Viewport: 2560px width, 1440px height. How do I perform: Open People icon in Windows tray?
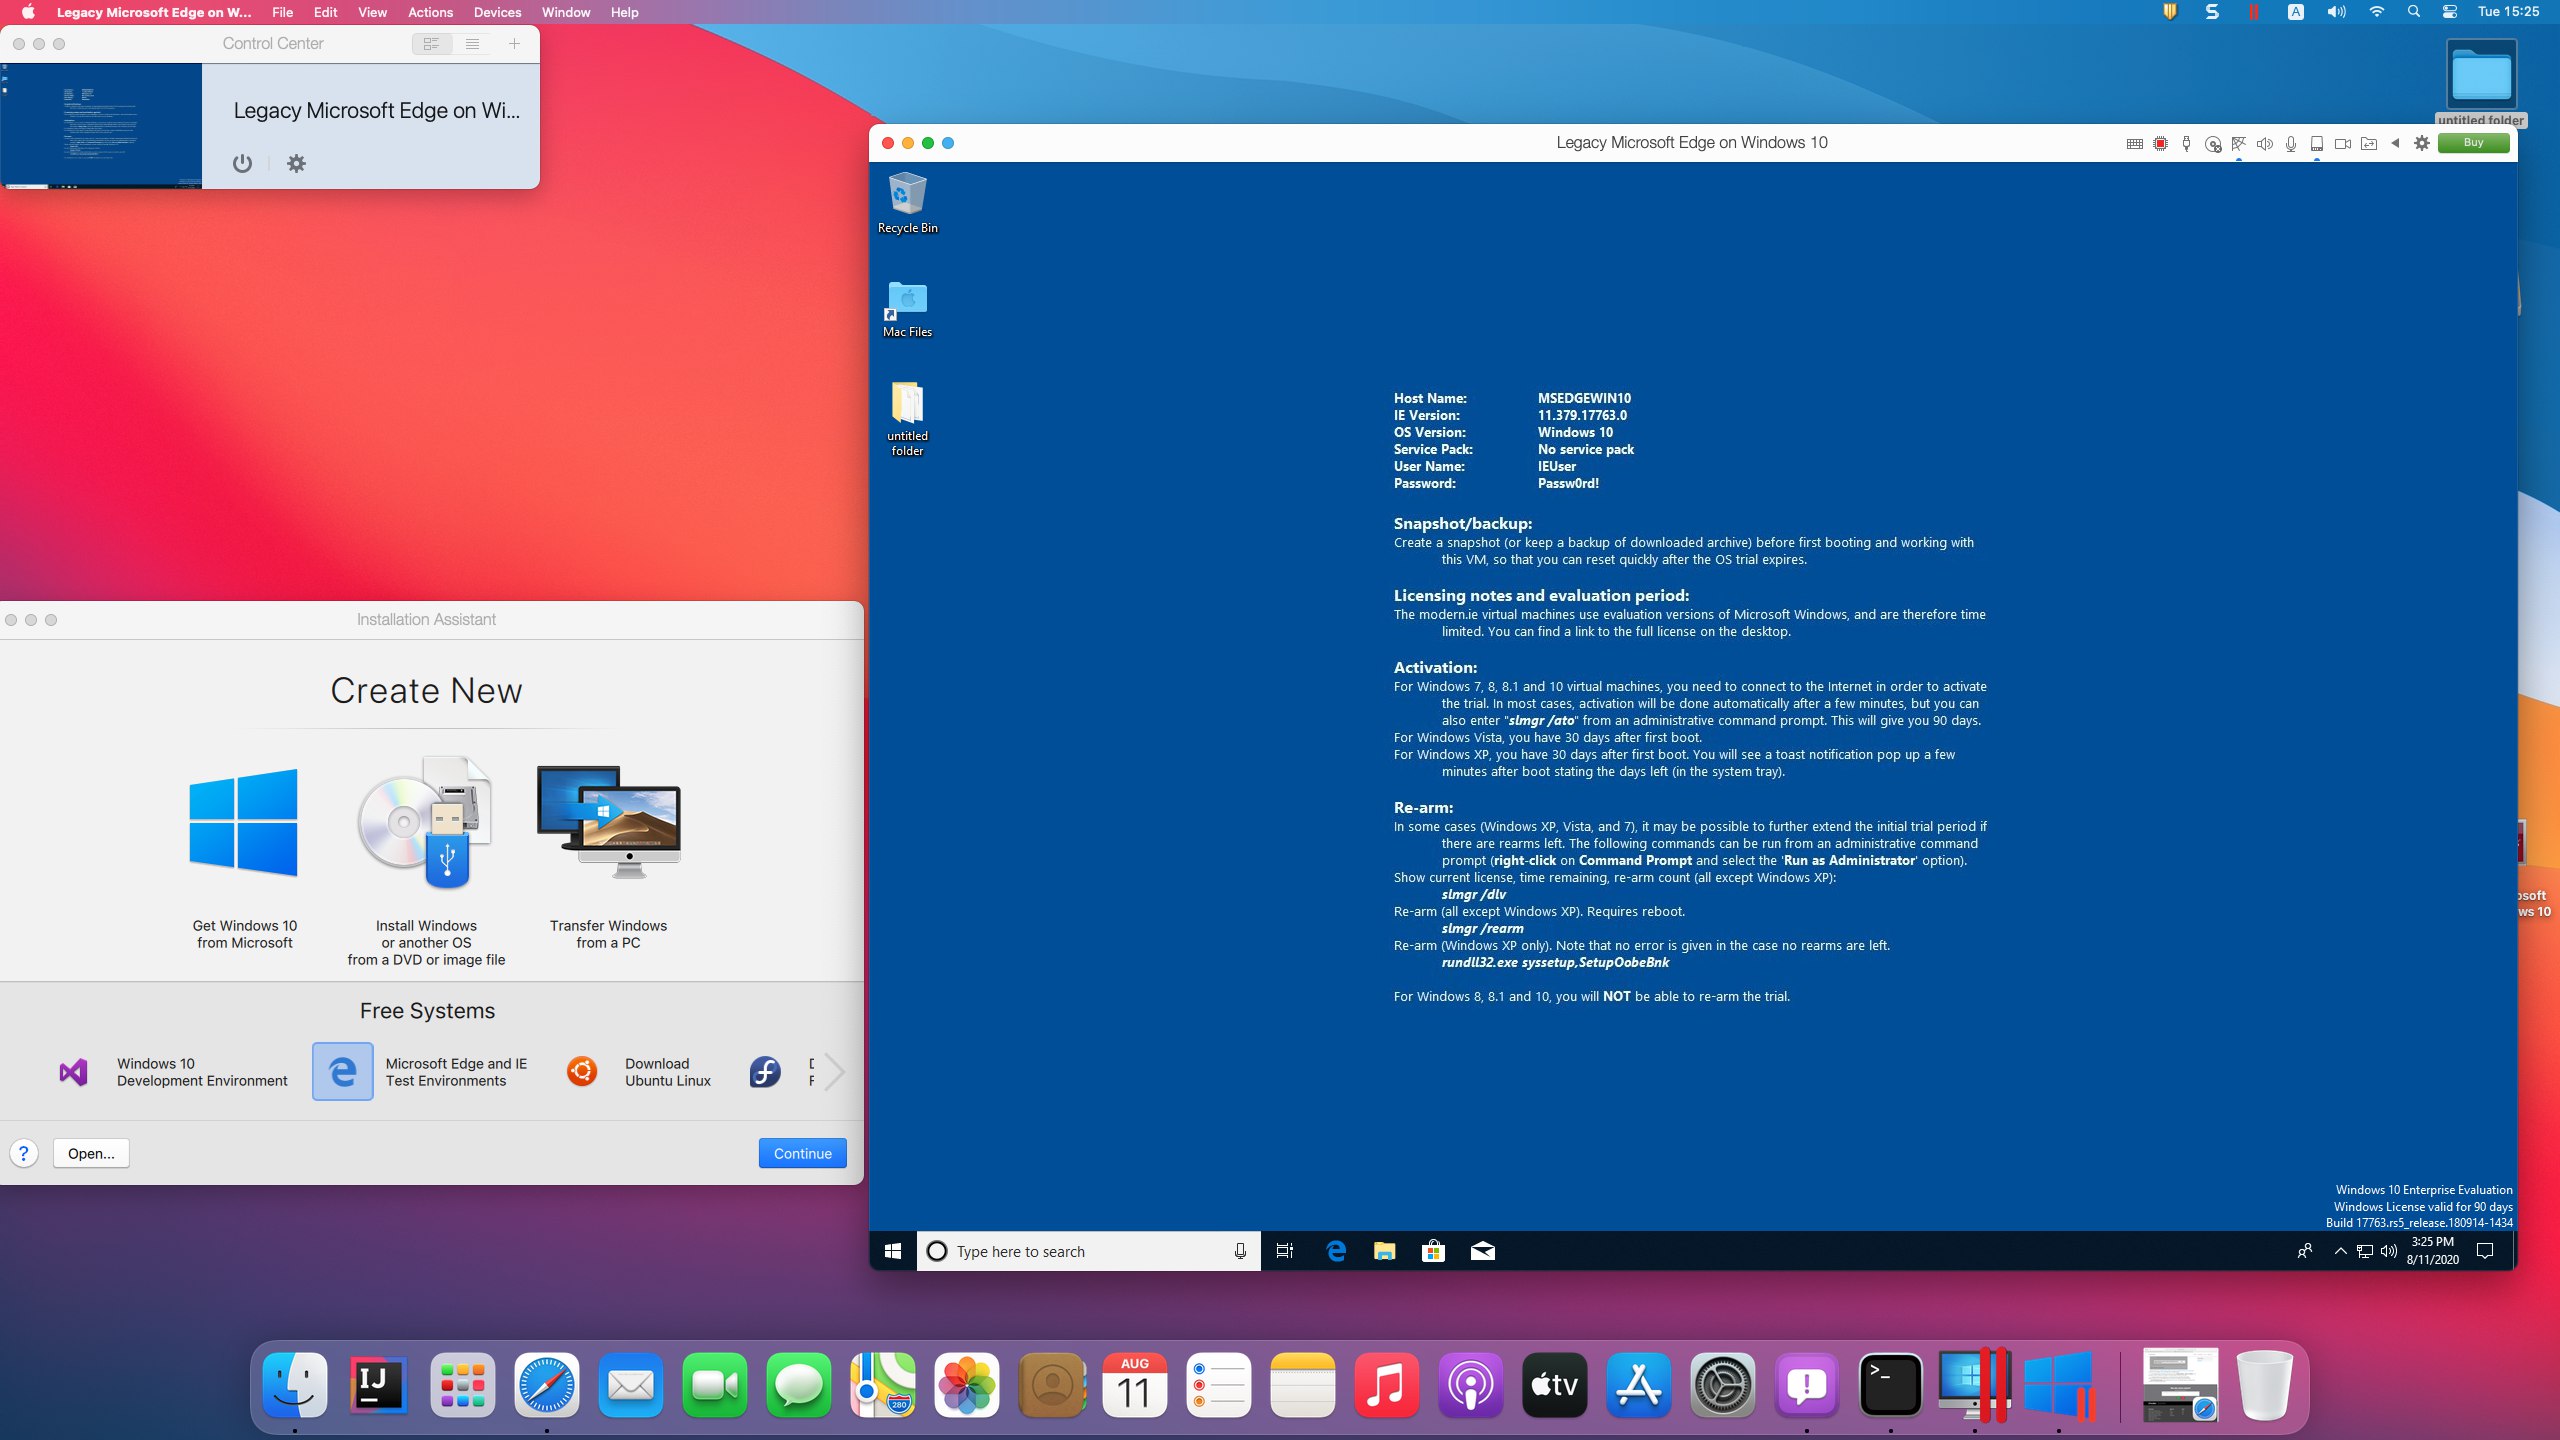tap(2305, 1251)
